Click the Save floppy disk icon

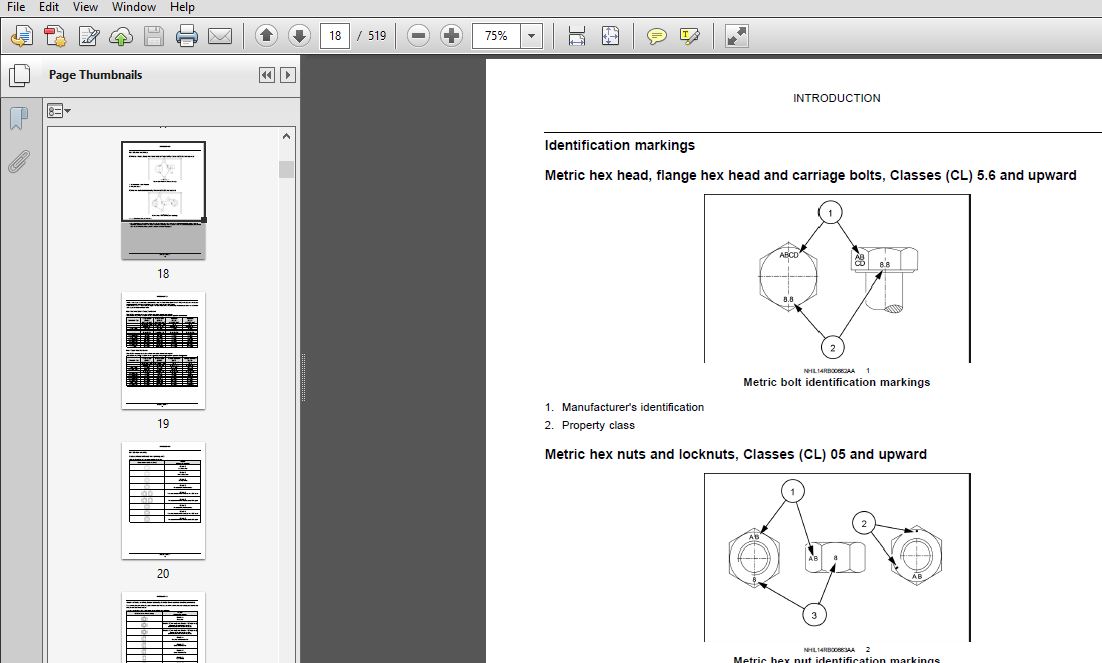[x=154, y=36]
